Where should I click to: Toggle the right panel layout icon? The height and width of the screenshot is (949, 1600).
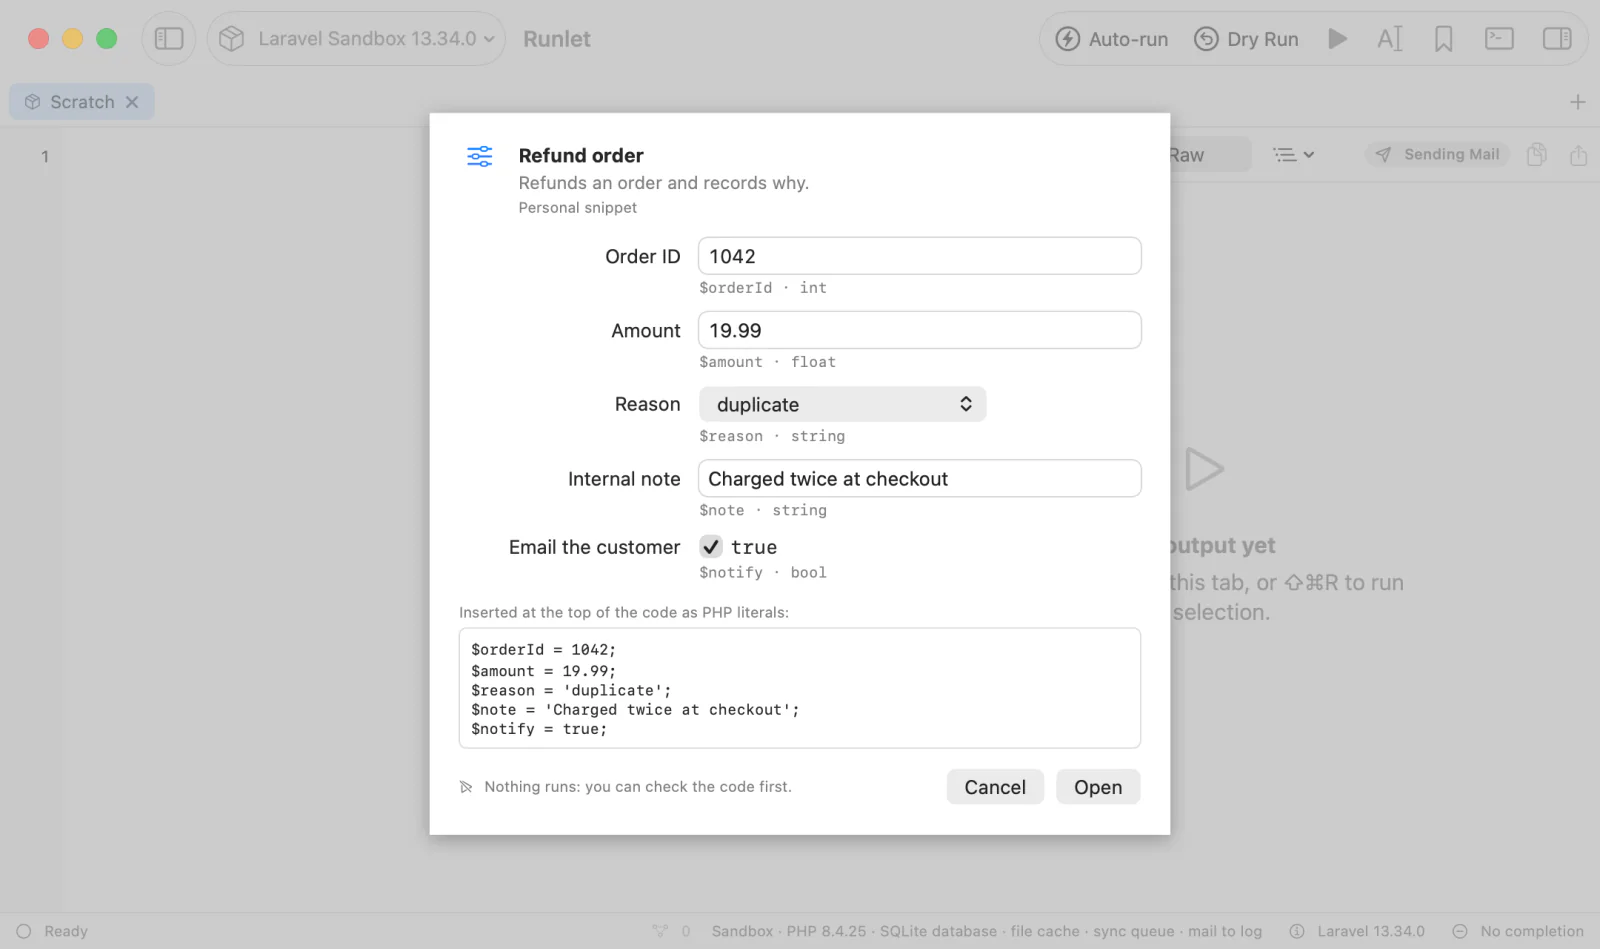[x=1557, y=39]
